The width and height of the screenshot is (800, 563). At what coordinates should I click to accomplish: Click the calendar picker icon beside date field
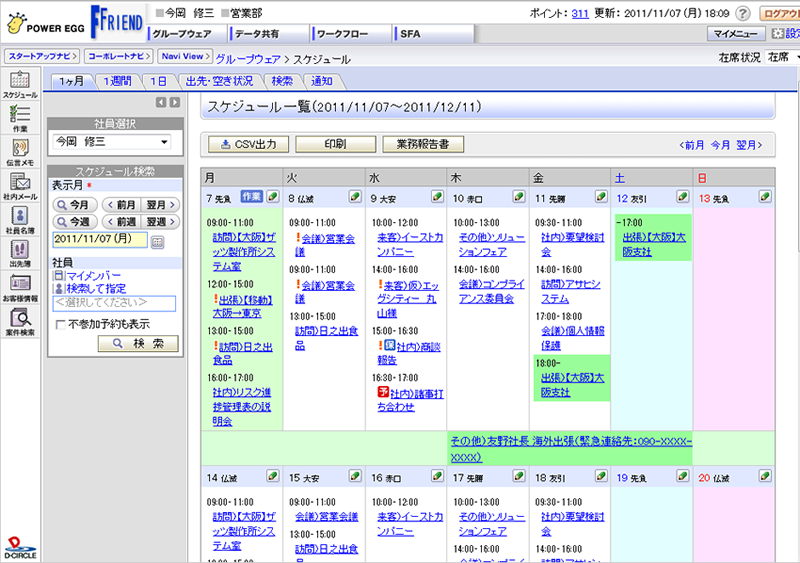point(158,242)
